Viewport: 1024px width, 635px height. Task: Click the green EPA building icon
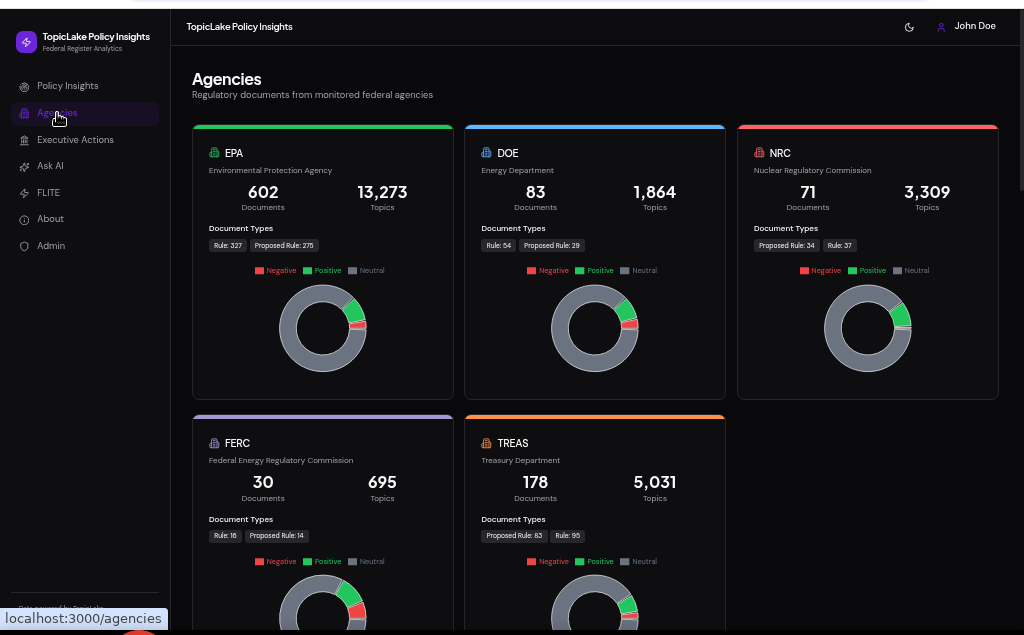[214, 152]
